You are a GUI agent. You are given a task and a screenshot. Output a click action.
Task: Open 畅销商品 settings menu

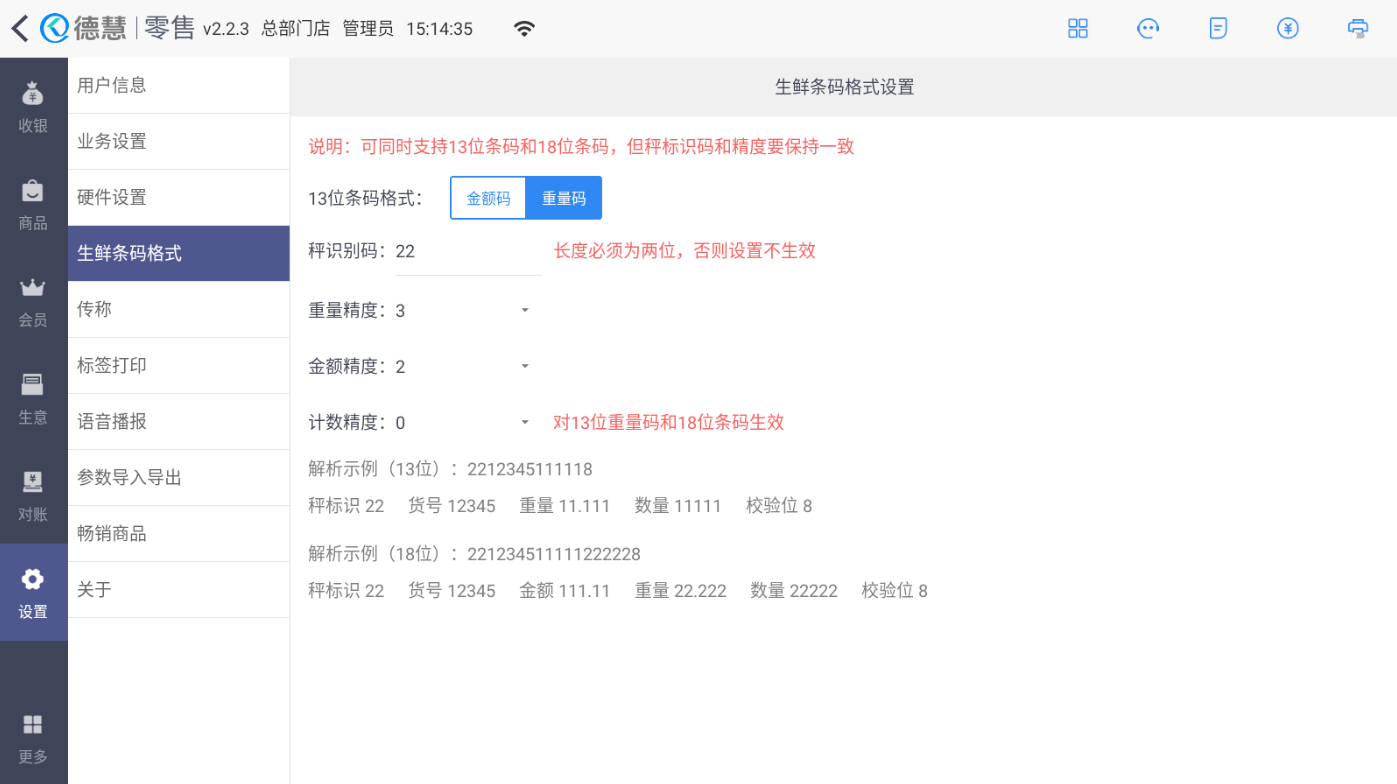[x=179, y=533]
